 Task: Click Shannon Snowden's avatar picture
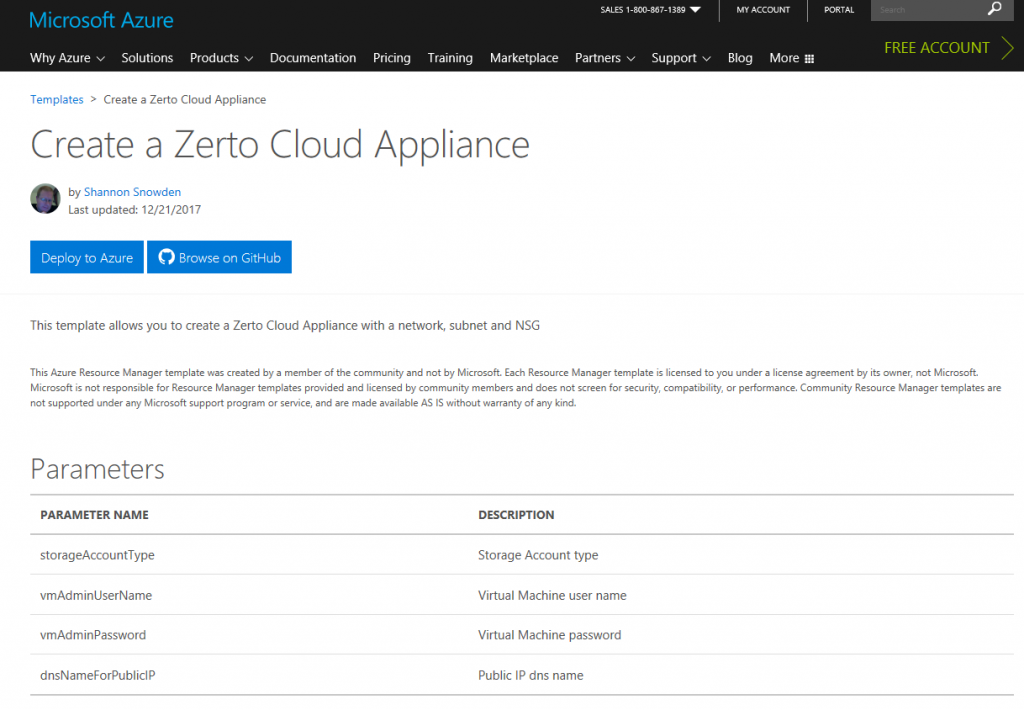tap(46, 199)
